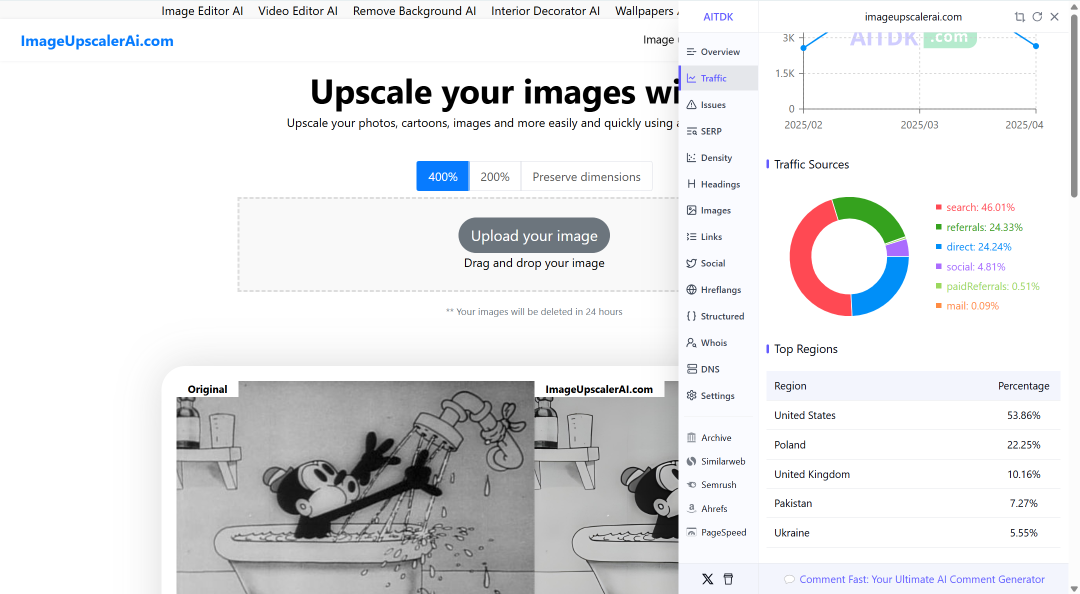Click the Ukraine region row
The height and width of the screenshot is (594, 1080).
tap(913, 533)
